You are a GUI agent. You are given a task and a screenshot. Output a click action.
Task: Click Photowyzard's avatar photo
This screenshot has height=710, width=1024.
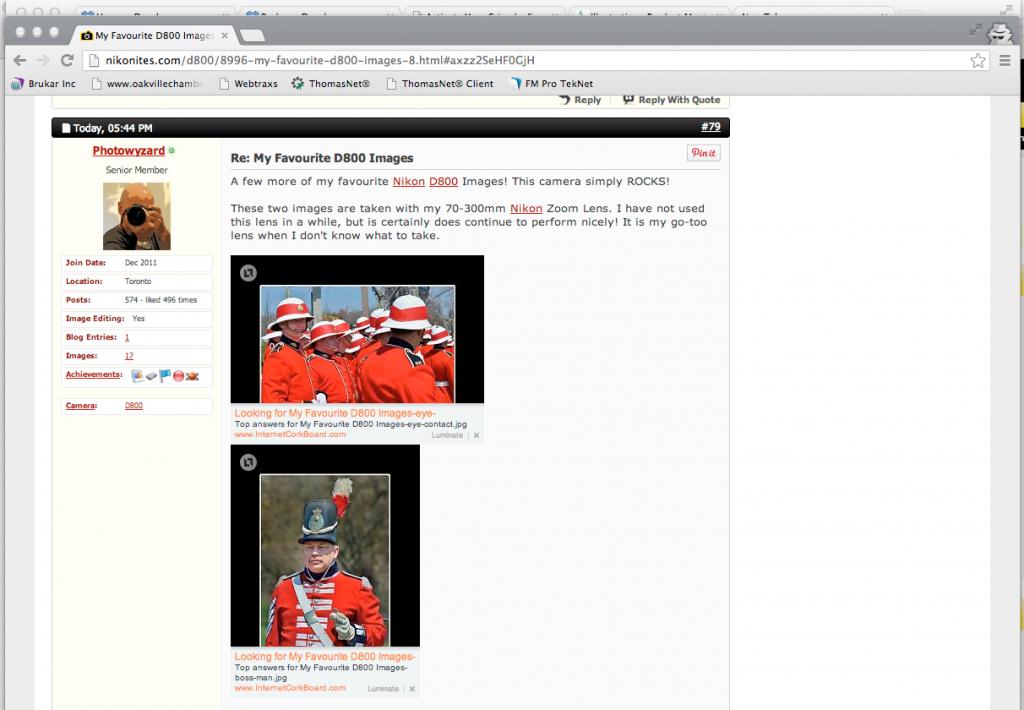coord(136,216)
